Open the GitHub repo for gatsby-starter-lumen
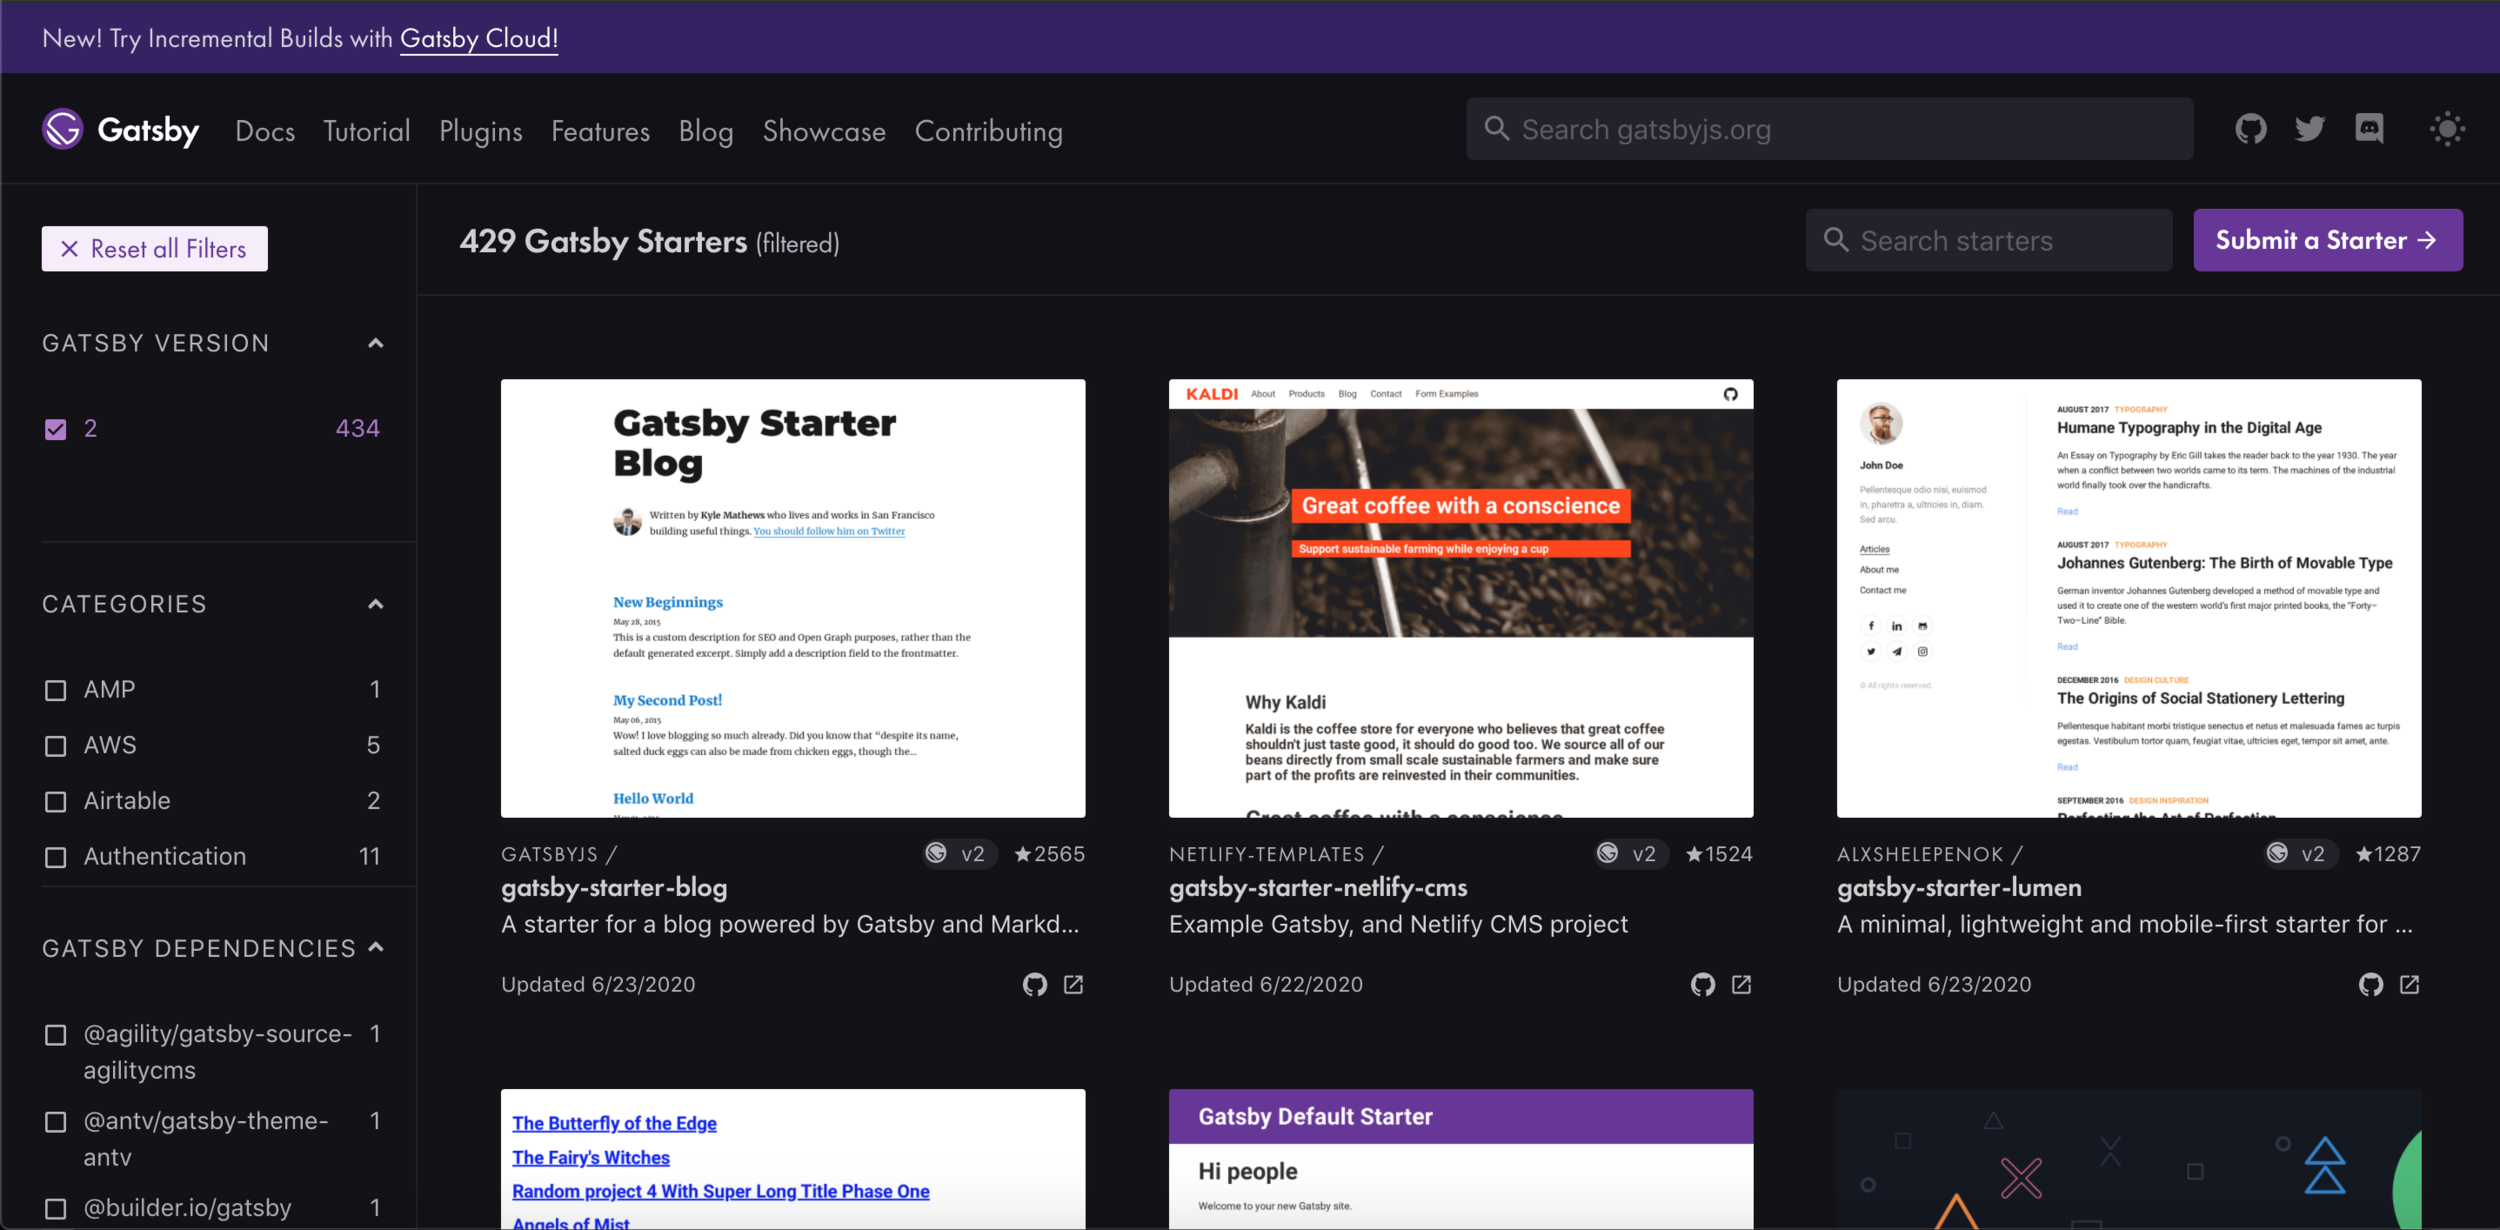This screenshot has height=1230, width=2500. pyautogui.click(x=2370, y=985)
